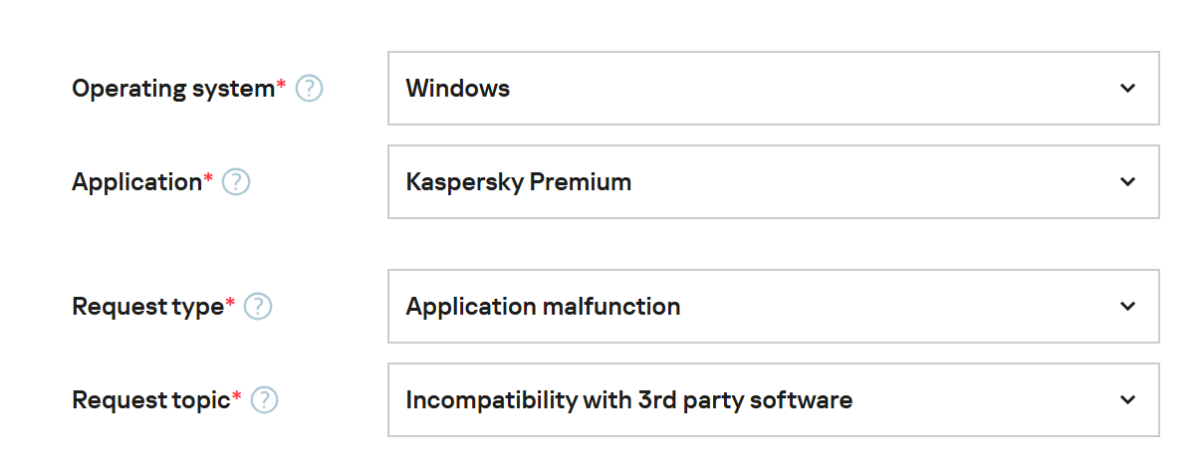Show help for the Request topic field

pyautogui.click(x=264, y=401)
